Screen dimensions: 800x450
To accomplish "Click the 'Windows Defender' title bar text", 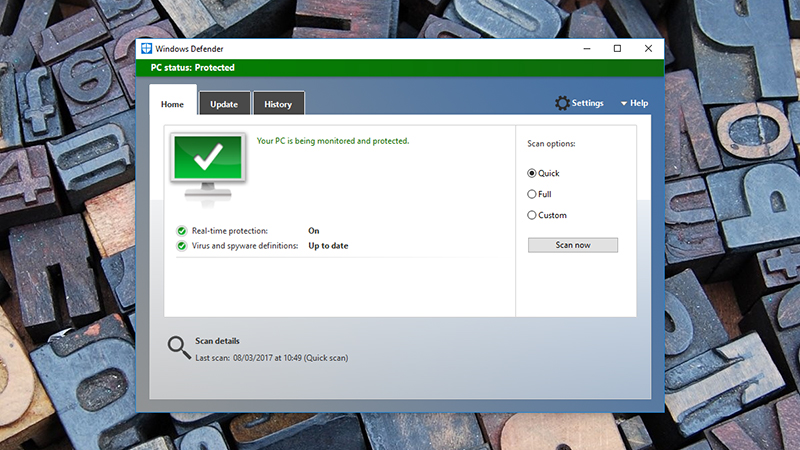I will pos(189,49).
